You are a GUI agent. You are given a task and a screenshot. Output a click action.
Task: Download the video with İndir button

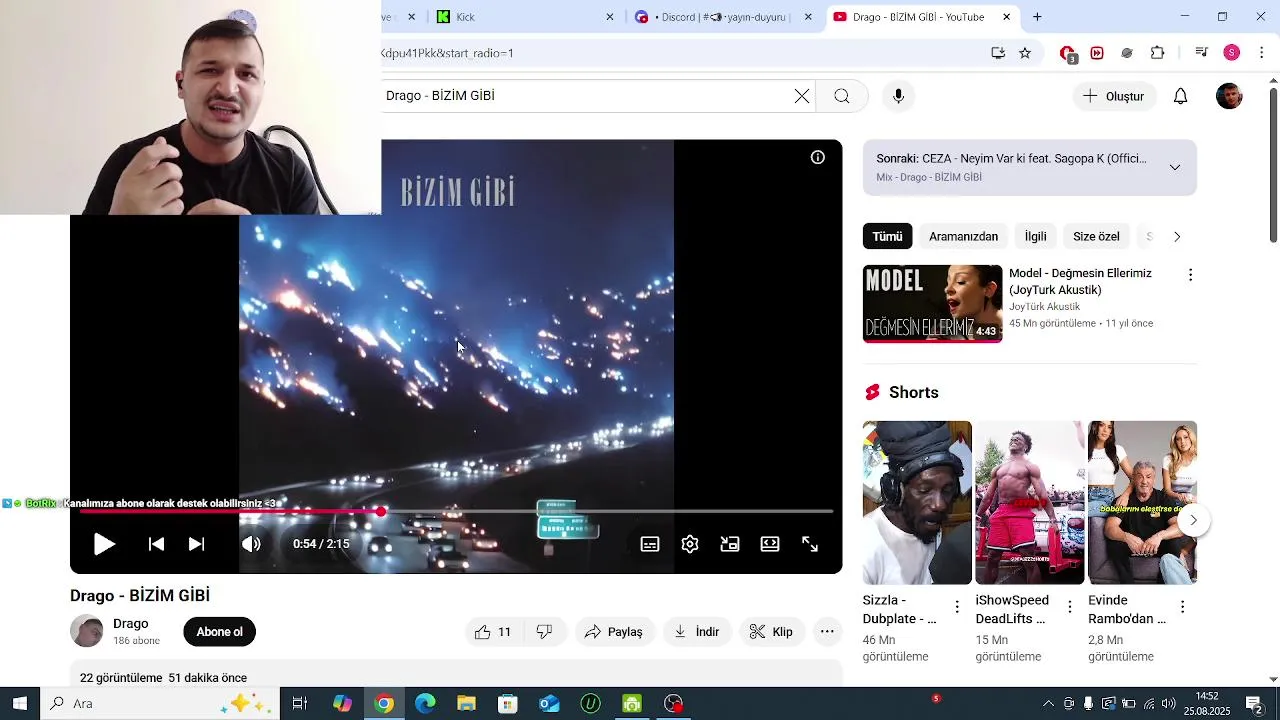click(696, 632)
